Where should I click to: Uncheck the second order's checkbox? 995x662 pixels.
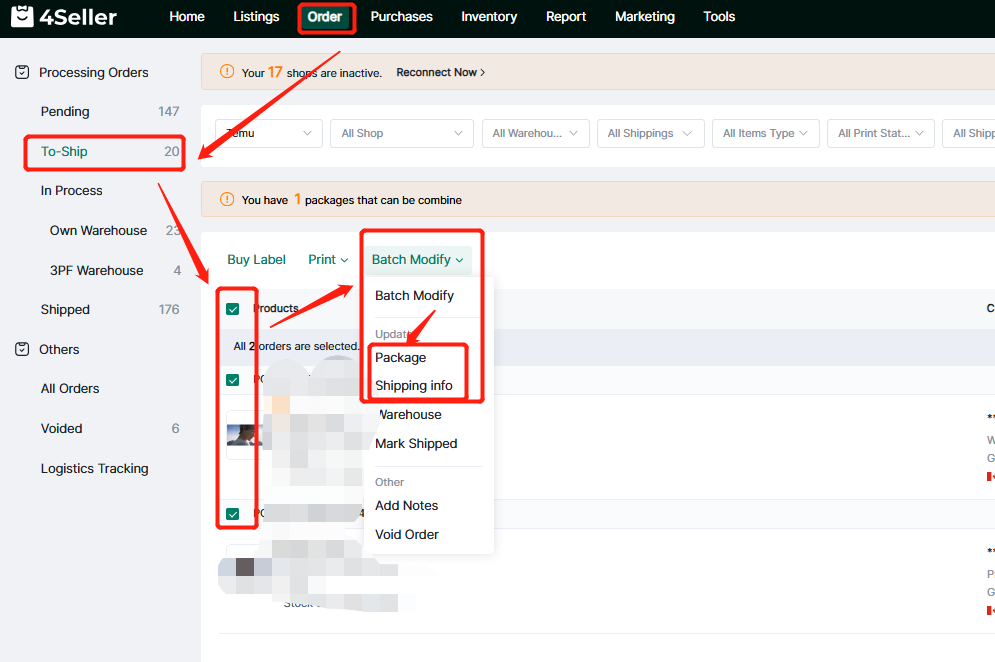point(233,514)
